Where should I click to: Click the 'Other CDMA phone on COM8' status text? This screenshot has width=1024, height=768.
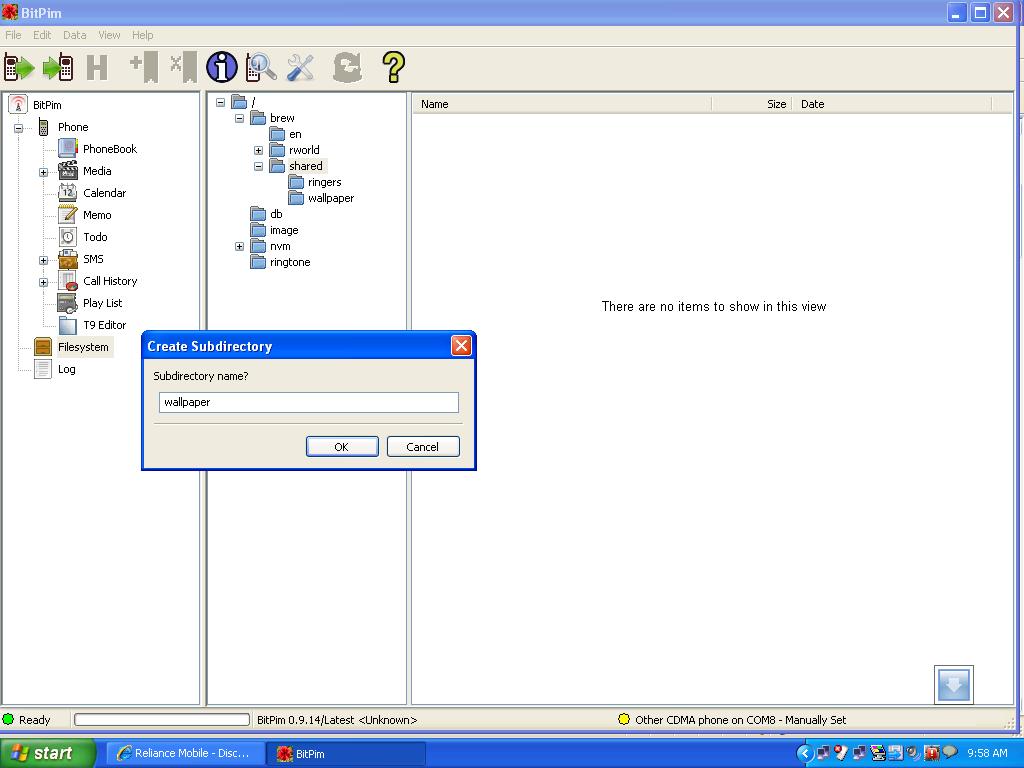[x=741, y=720]
